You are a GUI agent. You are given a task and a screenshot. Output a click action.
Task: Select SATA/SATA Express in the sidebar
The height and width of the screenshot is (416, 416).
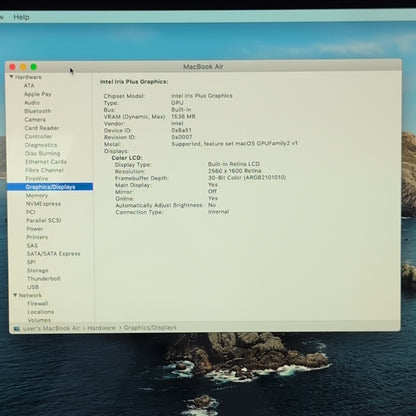[53, 254]
